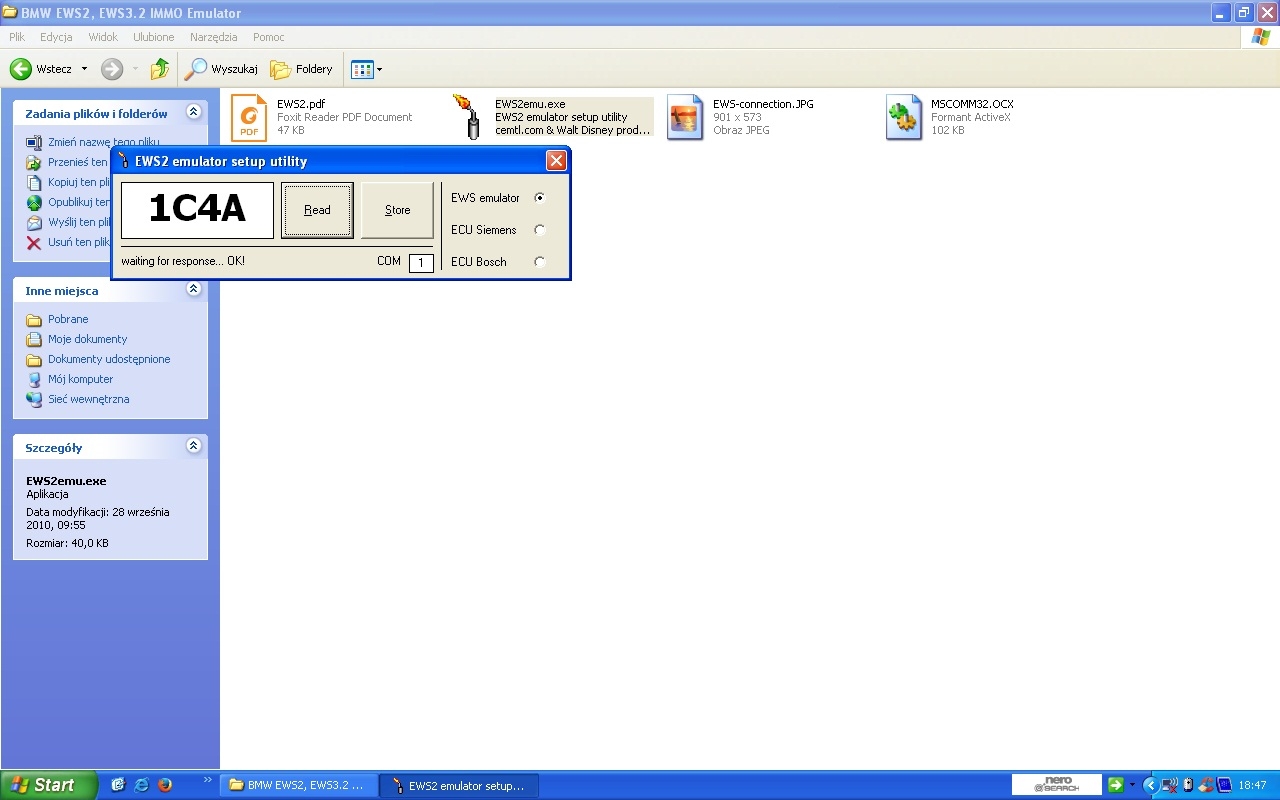1280x800 pixels.
Task: Click the Przenieś ten plik icon
Action: point(35,162)
